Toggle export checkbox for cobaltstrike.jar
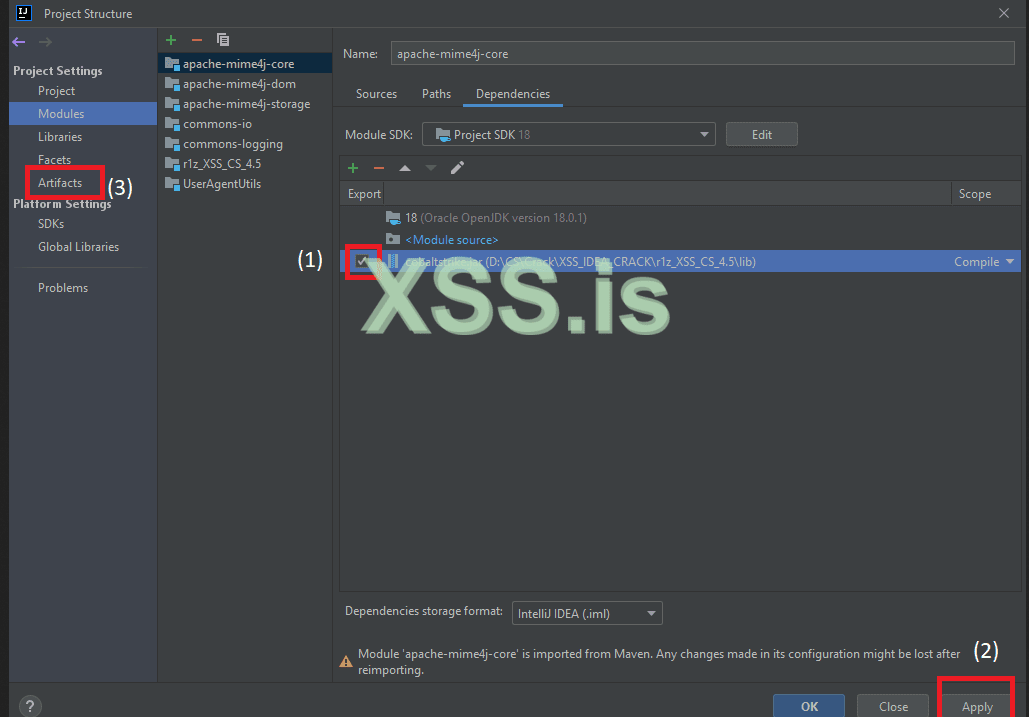Image resolution: width=1029 pixels, height=717 pixels. [x=362, y=261]
